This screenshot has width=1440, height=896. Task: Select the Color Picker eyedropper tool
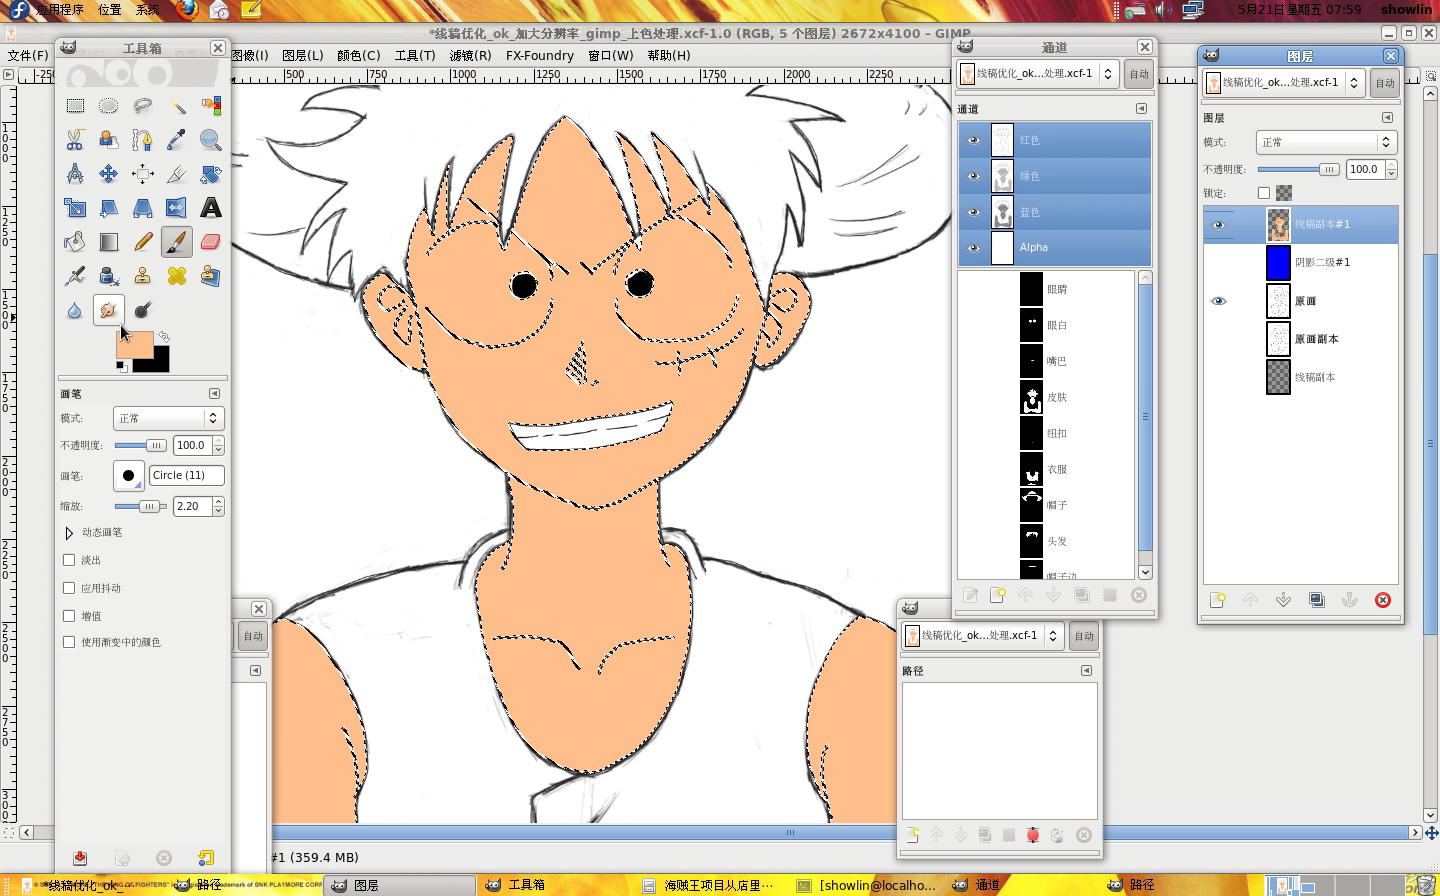(177, 140)
